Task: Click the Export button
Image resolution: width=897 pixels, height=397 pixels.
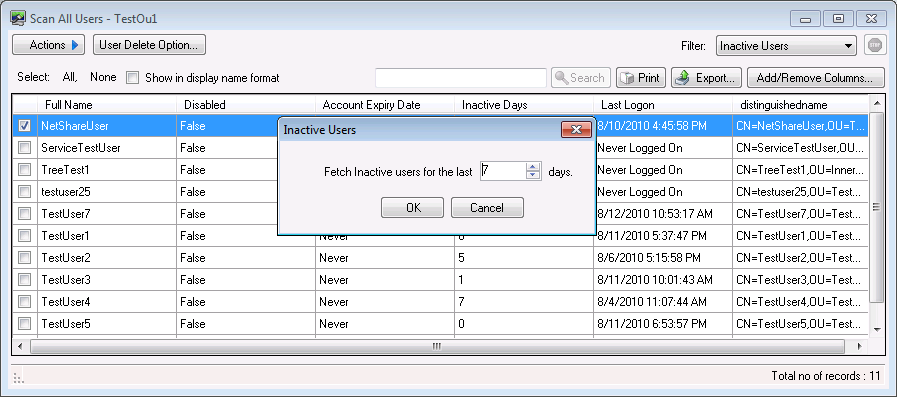Action: (707, 78)
